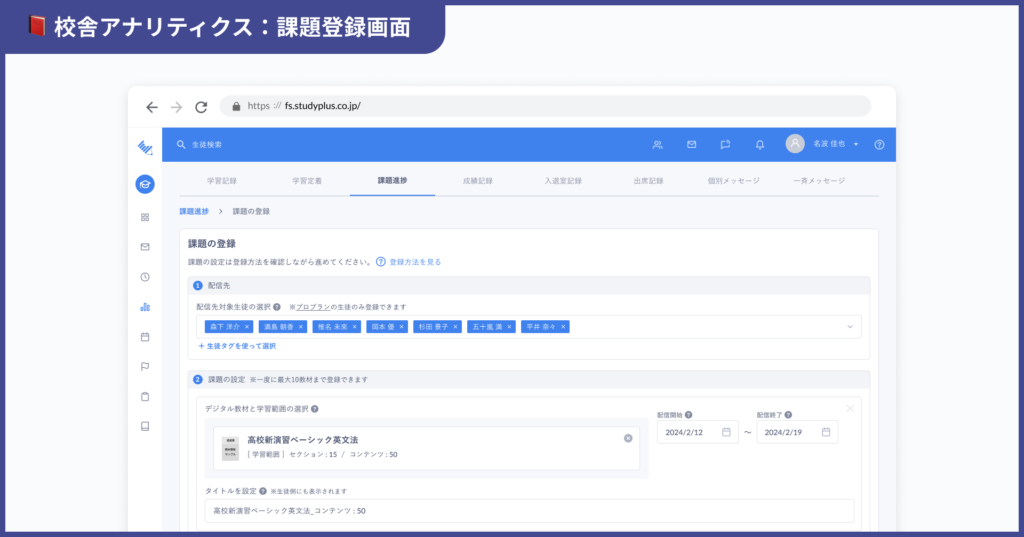
Task: Open the 2024/2/19 end date field
Action: pyautogui.click(x=797, y=432)
